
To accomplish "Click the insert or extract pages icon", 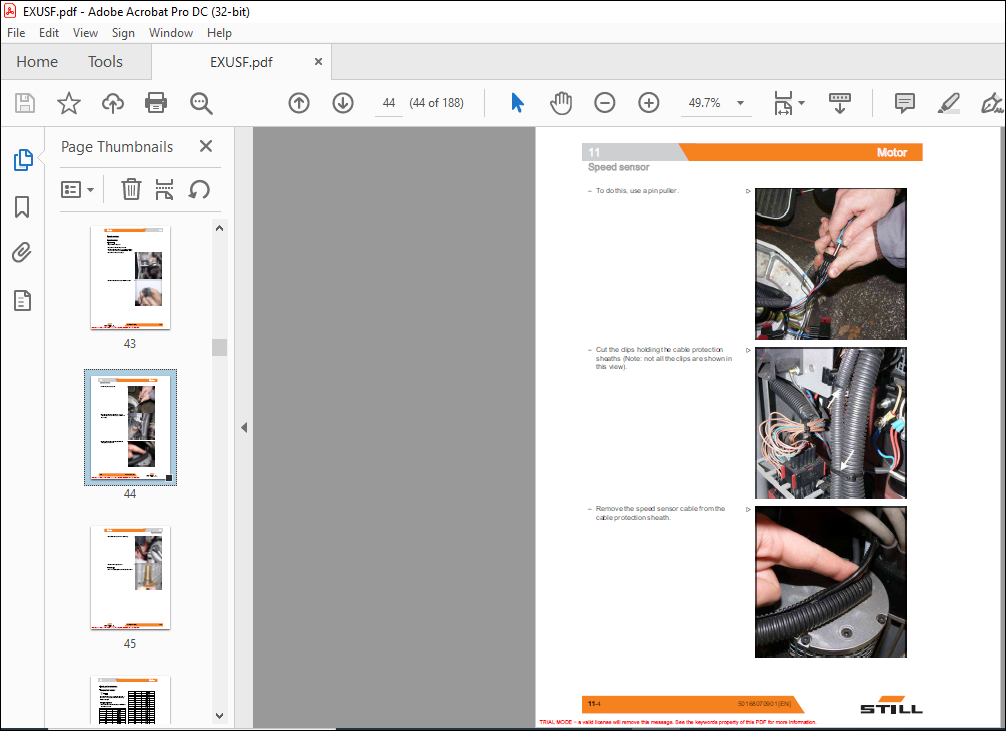I will [164, 189].
